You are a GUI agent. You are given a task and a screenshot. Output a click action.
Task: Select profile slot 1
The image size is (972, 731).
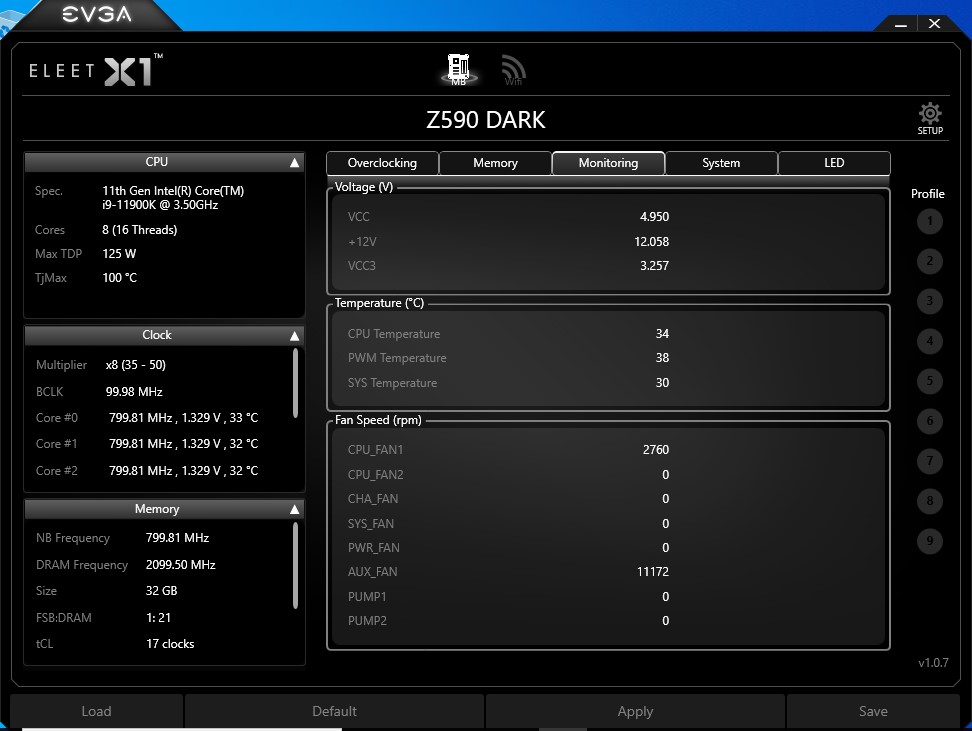pos(929,221)
